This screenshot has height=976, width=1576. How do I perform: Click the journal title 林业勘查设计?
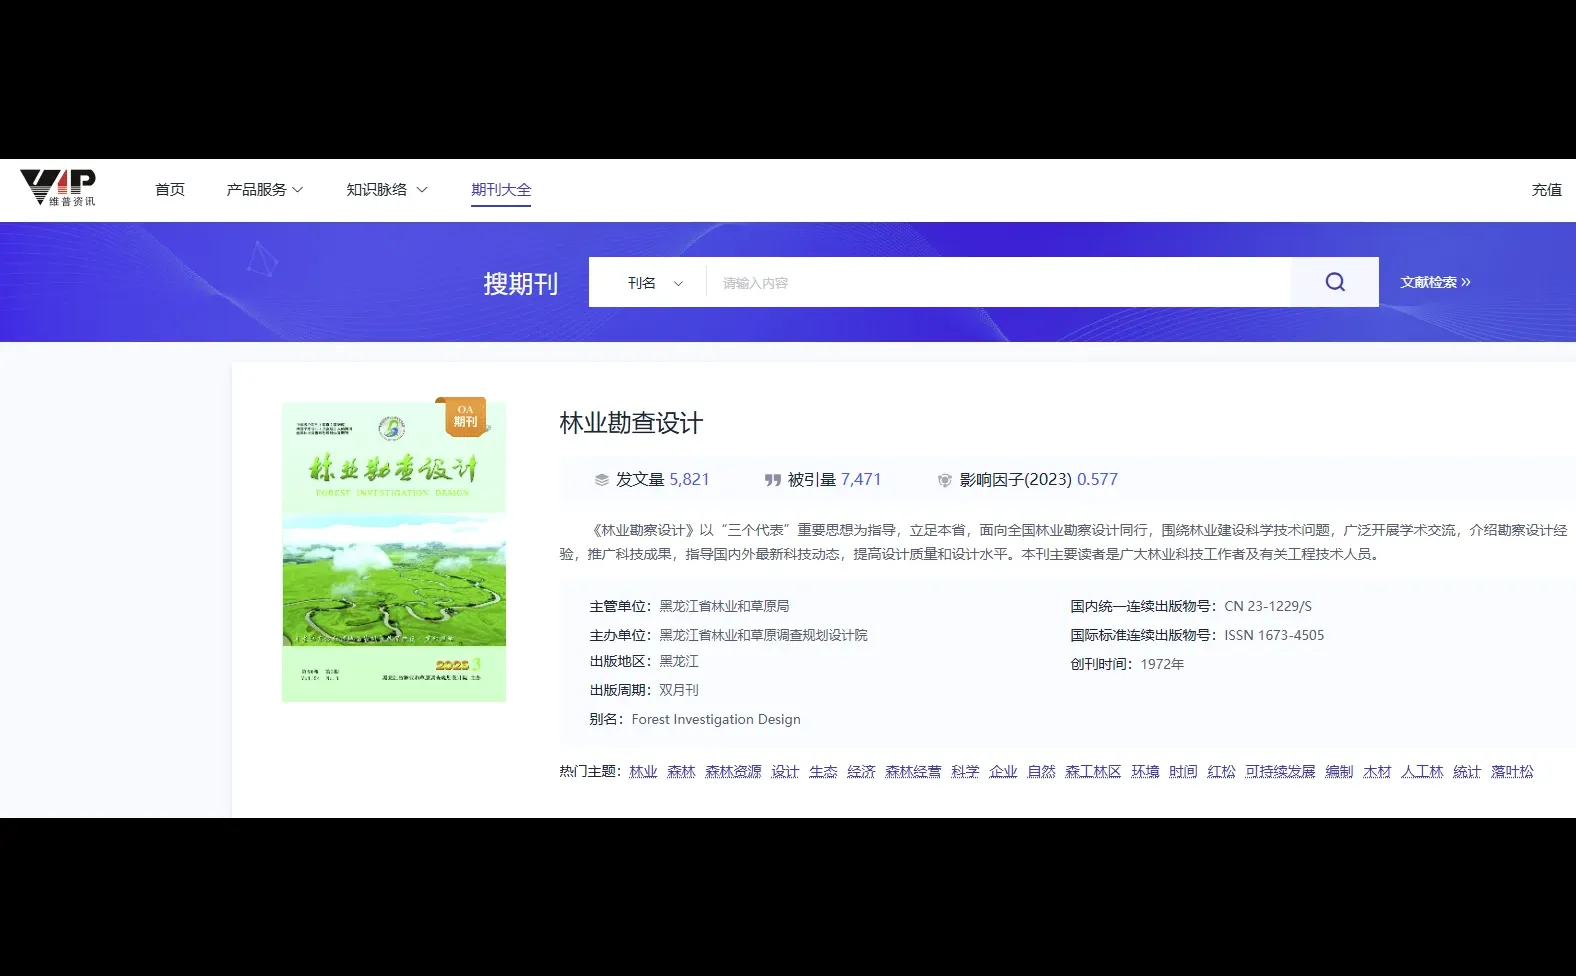631,423
